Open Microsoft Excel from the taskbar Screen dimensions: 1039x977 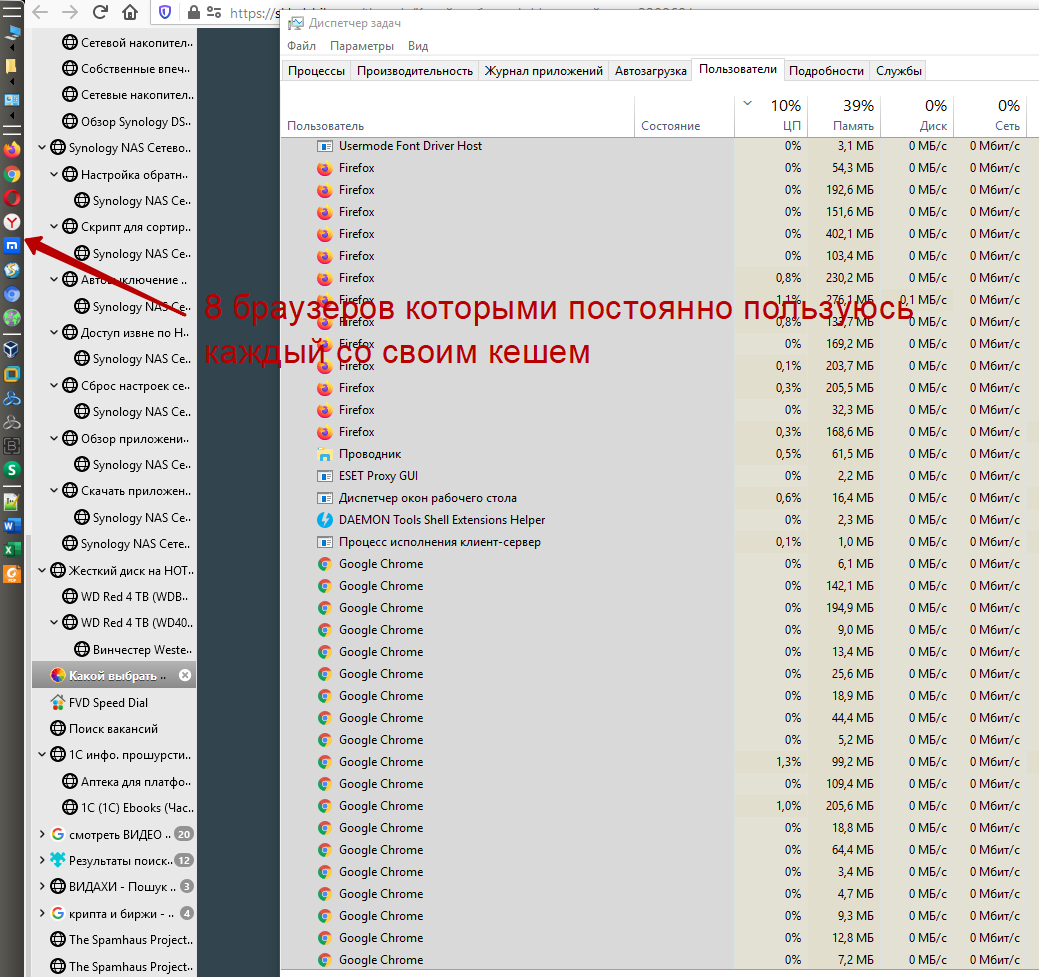(x=12, y=550)
